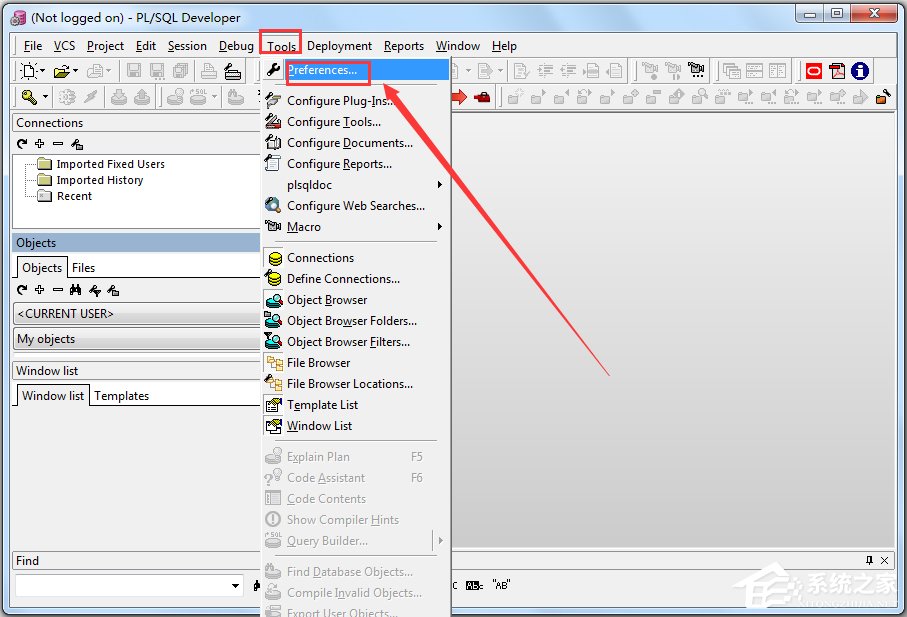Click the minus icon in Objects toolbar

pos(58,290)
